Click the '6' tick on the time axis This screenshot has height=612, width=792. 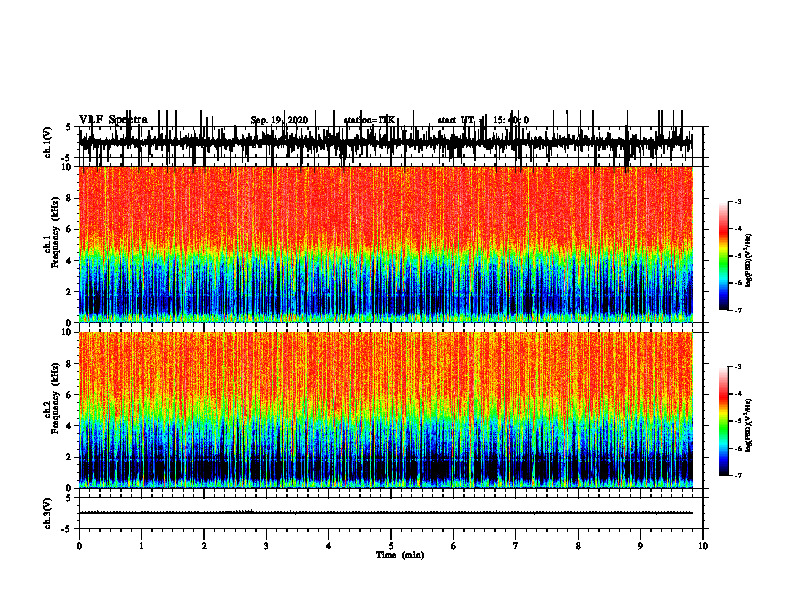454,546
